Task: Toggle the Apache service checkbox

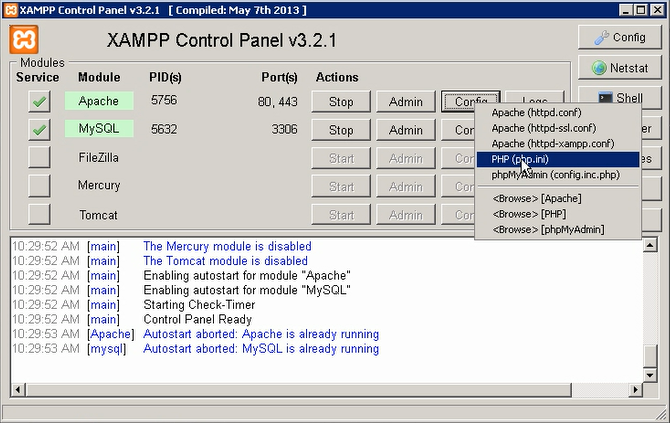Action: pyautogui.click(x=39, y=102)
